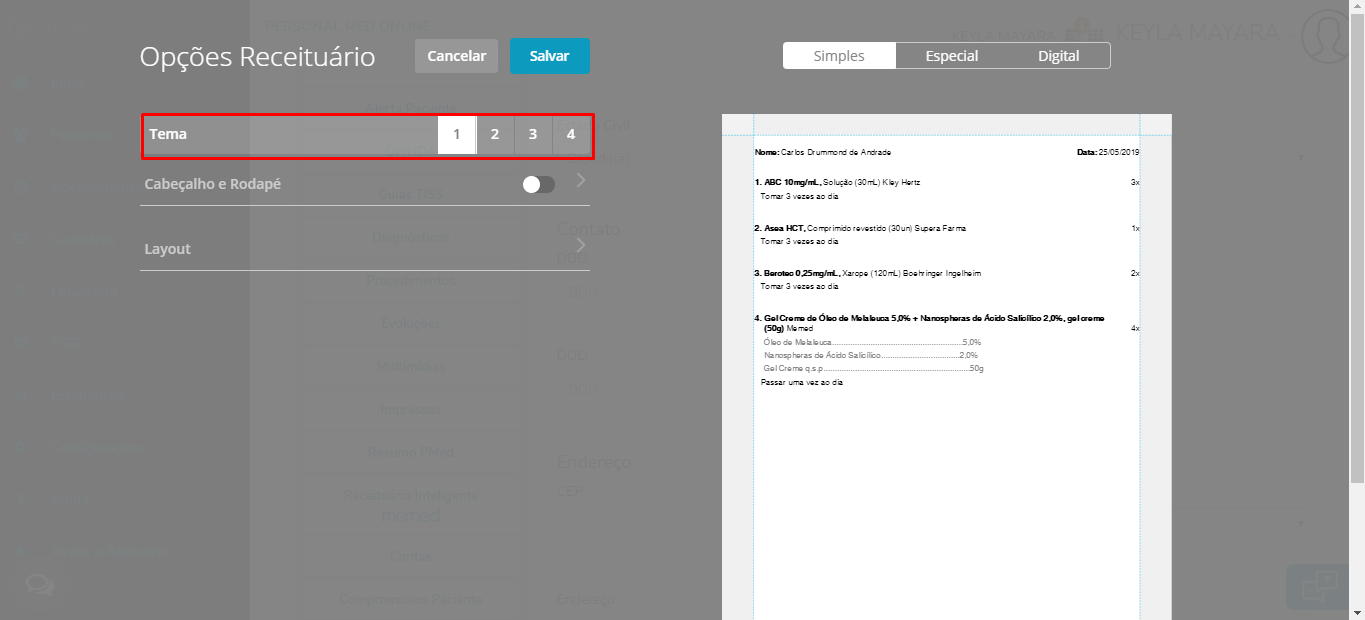Screen dimensions: 1365x620
Task: Open Resumo PMed in background menu
Action: point(411,452)
